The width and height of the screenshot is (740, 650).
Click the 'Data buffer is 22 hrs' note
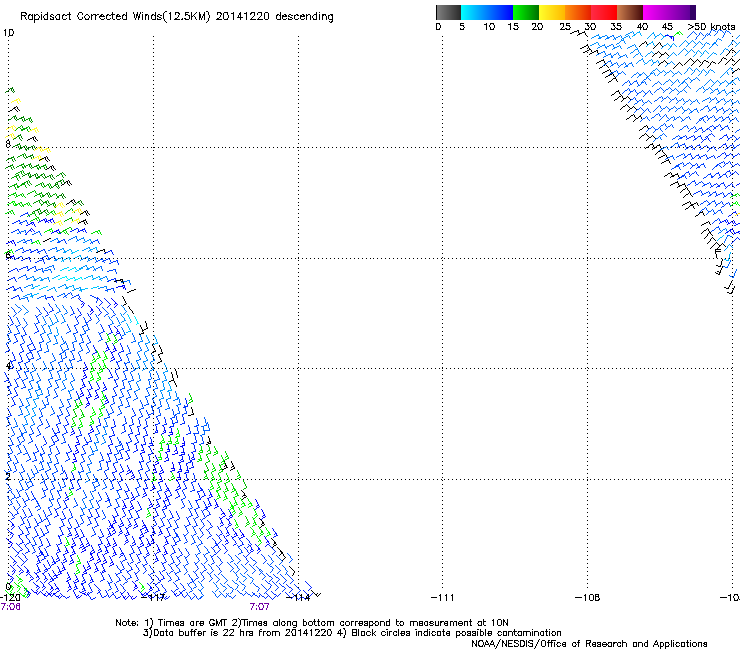(352, 633)
